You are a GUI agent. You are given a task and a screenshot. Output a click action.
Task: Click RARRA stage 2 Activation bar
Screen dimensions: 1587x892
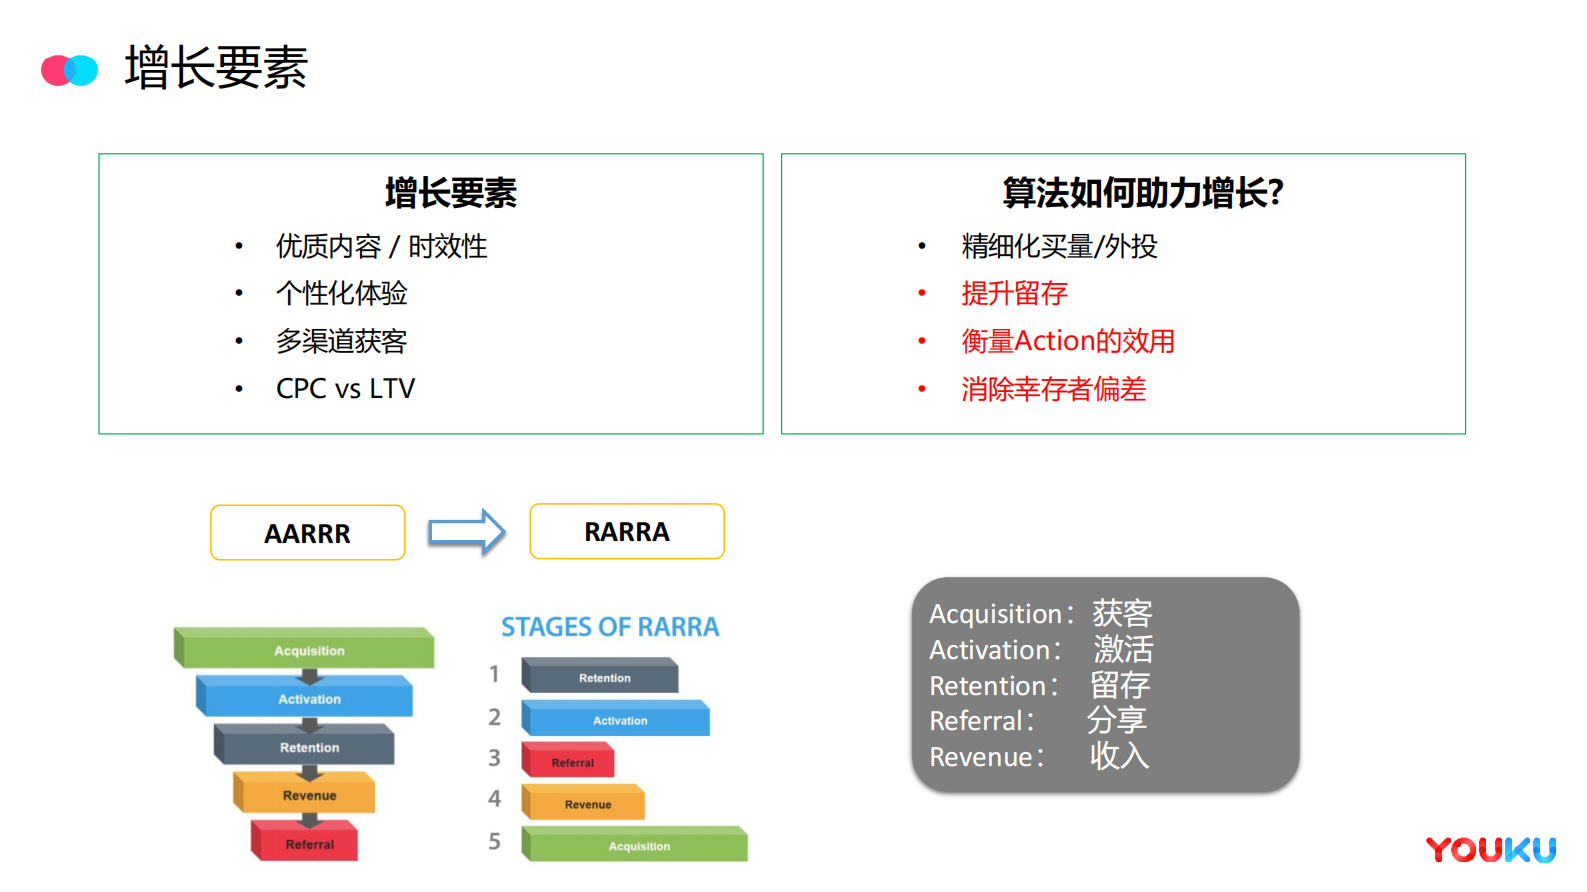click(x=615, y=718)
